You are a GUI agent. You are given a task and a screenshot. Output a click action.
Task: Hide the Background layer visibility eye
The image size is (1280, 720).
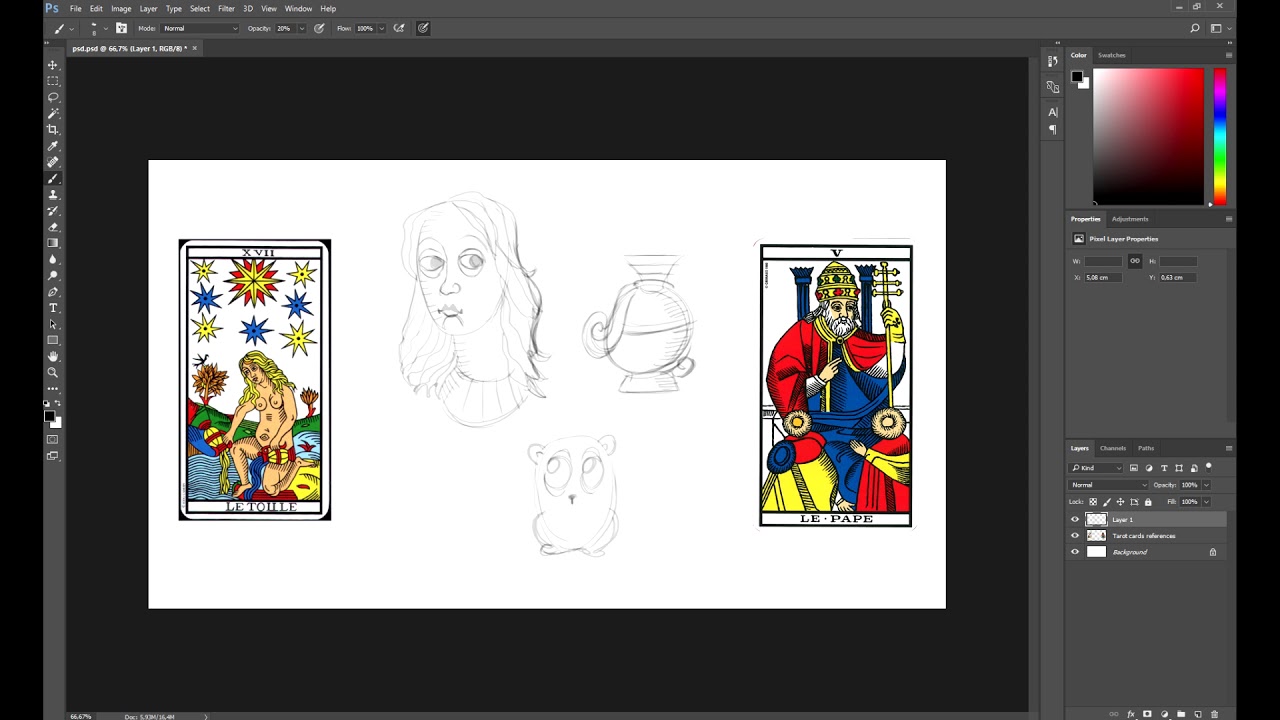pos(1075,552)
